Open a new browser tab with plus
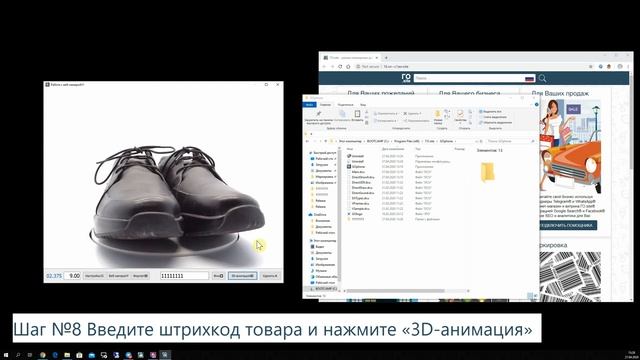640x360 pixels. point(386,58)
